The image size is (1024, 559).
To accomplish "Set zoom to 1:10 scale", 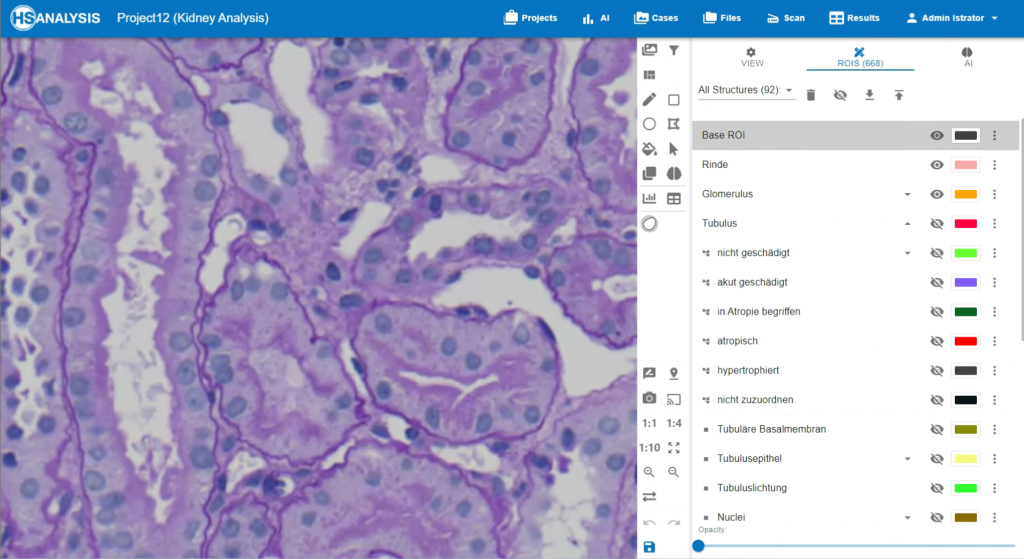I will (x=649, y=447).
